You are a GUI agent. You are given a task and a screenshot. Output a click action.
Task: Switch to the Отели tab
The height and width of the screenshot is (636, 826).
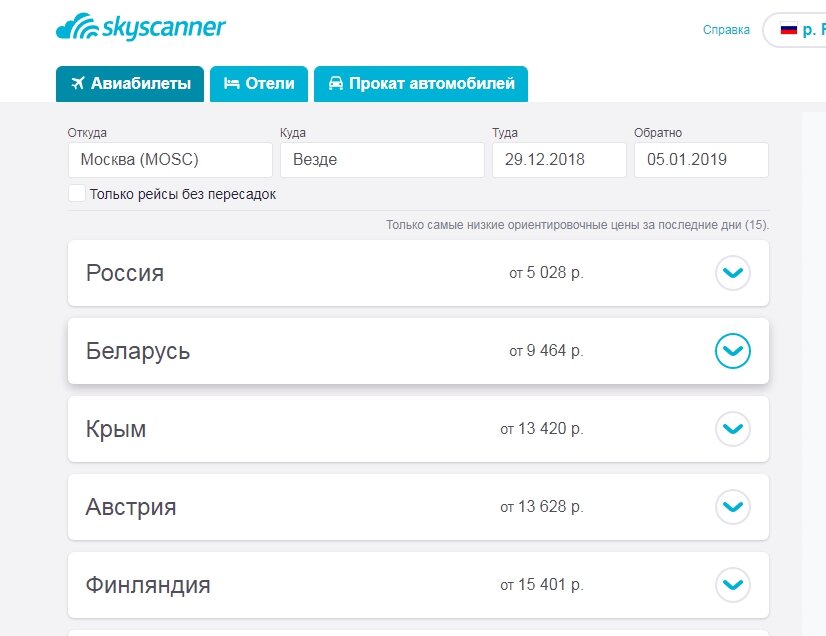[x=258, y=84]
